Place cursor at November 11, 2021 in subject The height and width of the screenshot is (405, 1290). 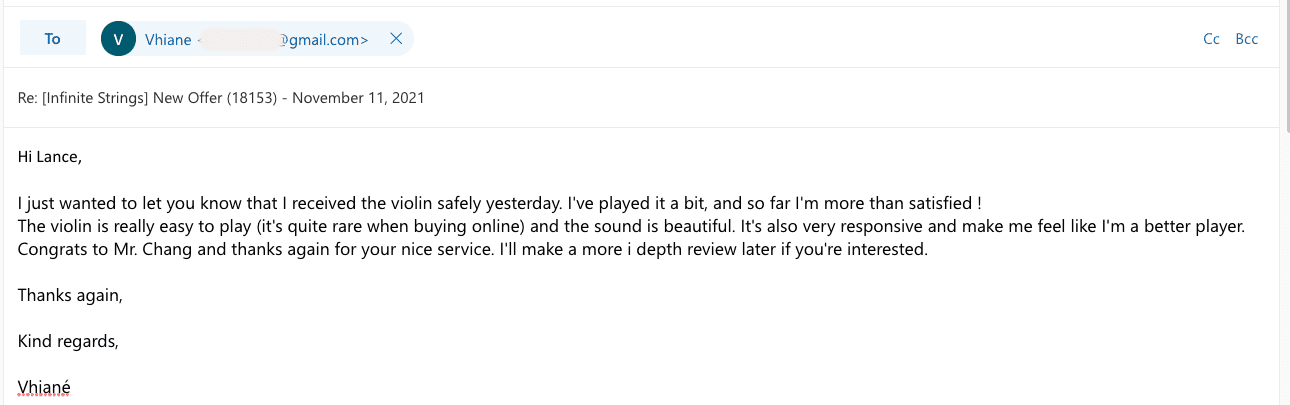tap(358, 98)
